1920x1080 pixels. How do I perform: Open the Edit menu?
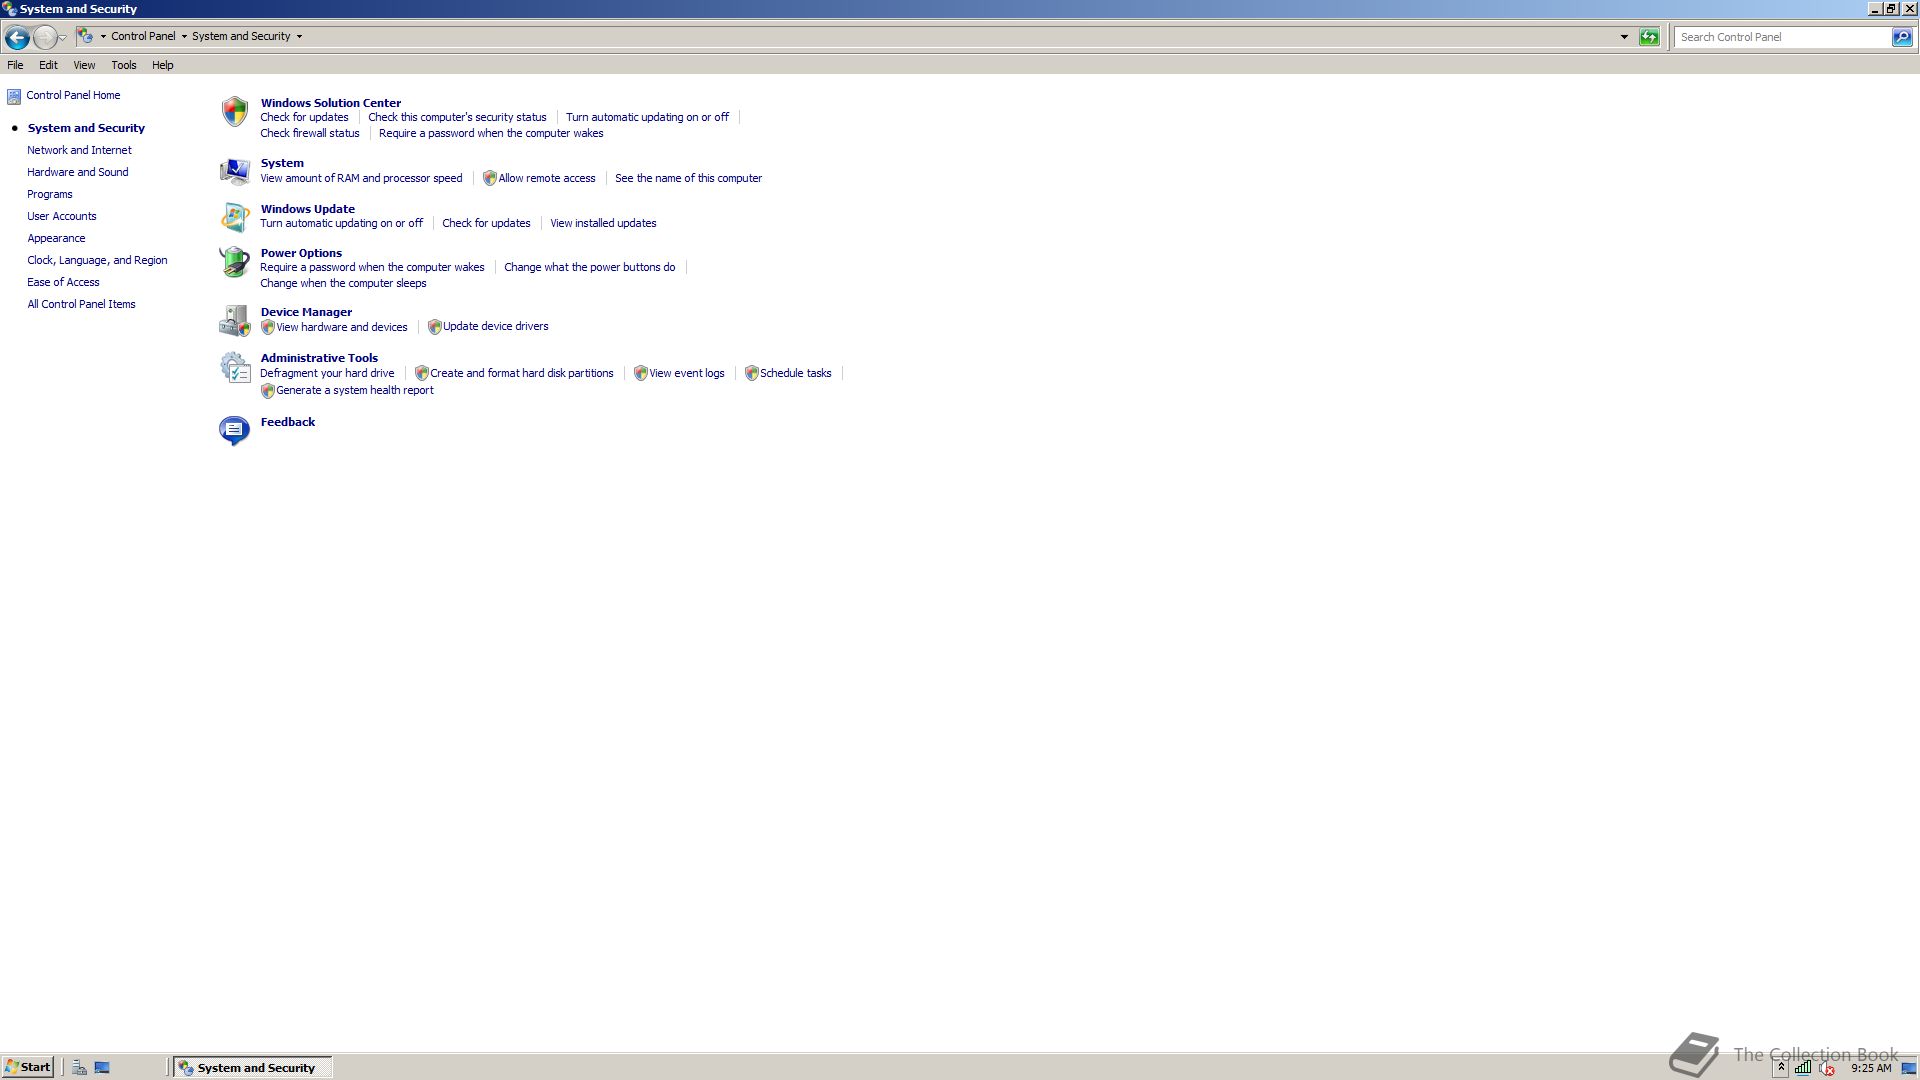pyautogui.click(x=48, y=65)
